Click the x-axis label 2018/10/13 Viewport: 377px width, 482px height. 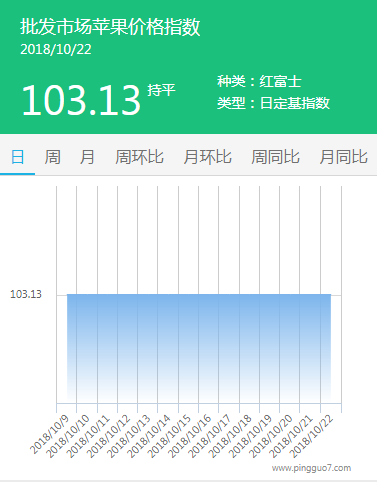point(128,436)
